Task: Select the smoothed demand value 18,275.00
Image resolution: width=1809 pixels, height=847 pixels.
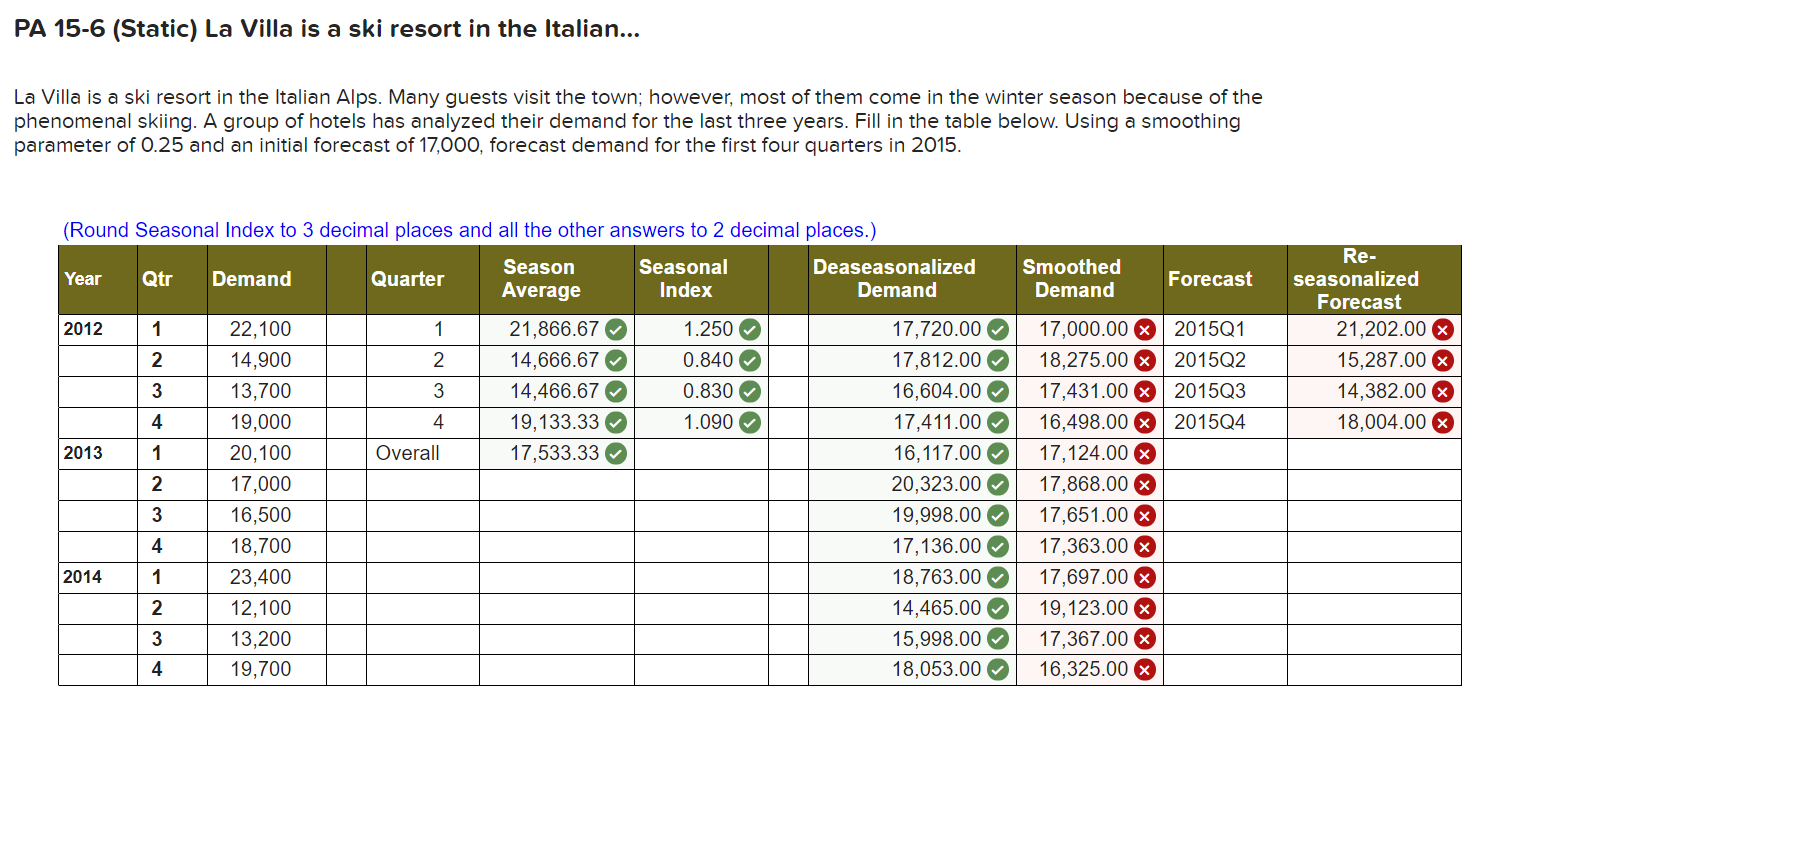Action: point(1083,360)
